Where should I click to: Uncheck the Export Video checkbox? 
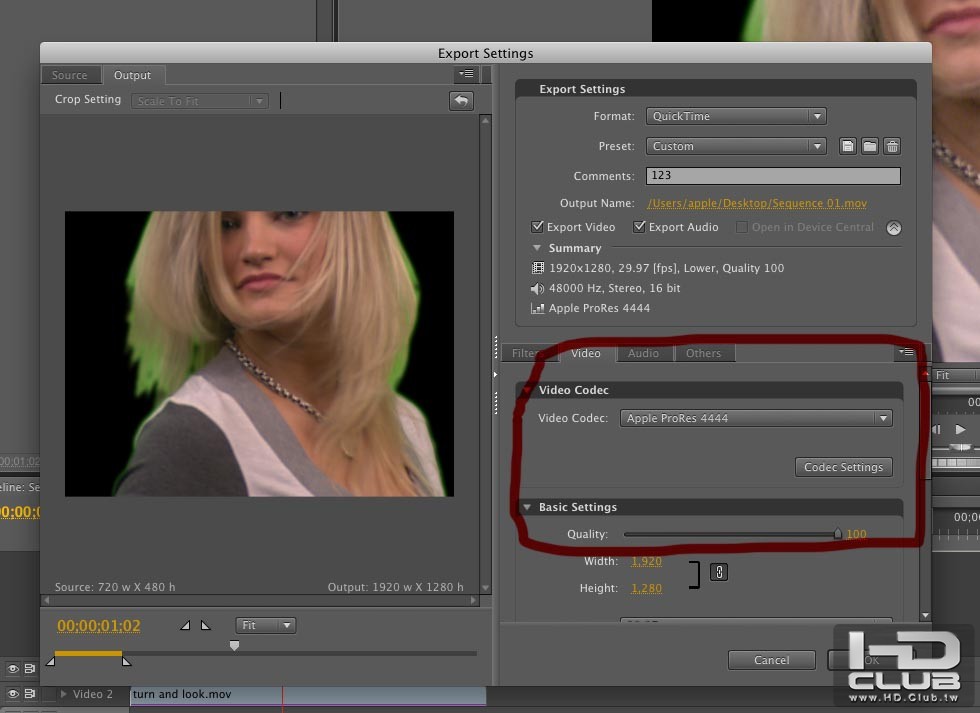(x=538, y=227)
